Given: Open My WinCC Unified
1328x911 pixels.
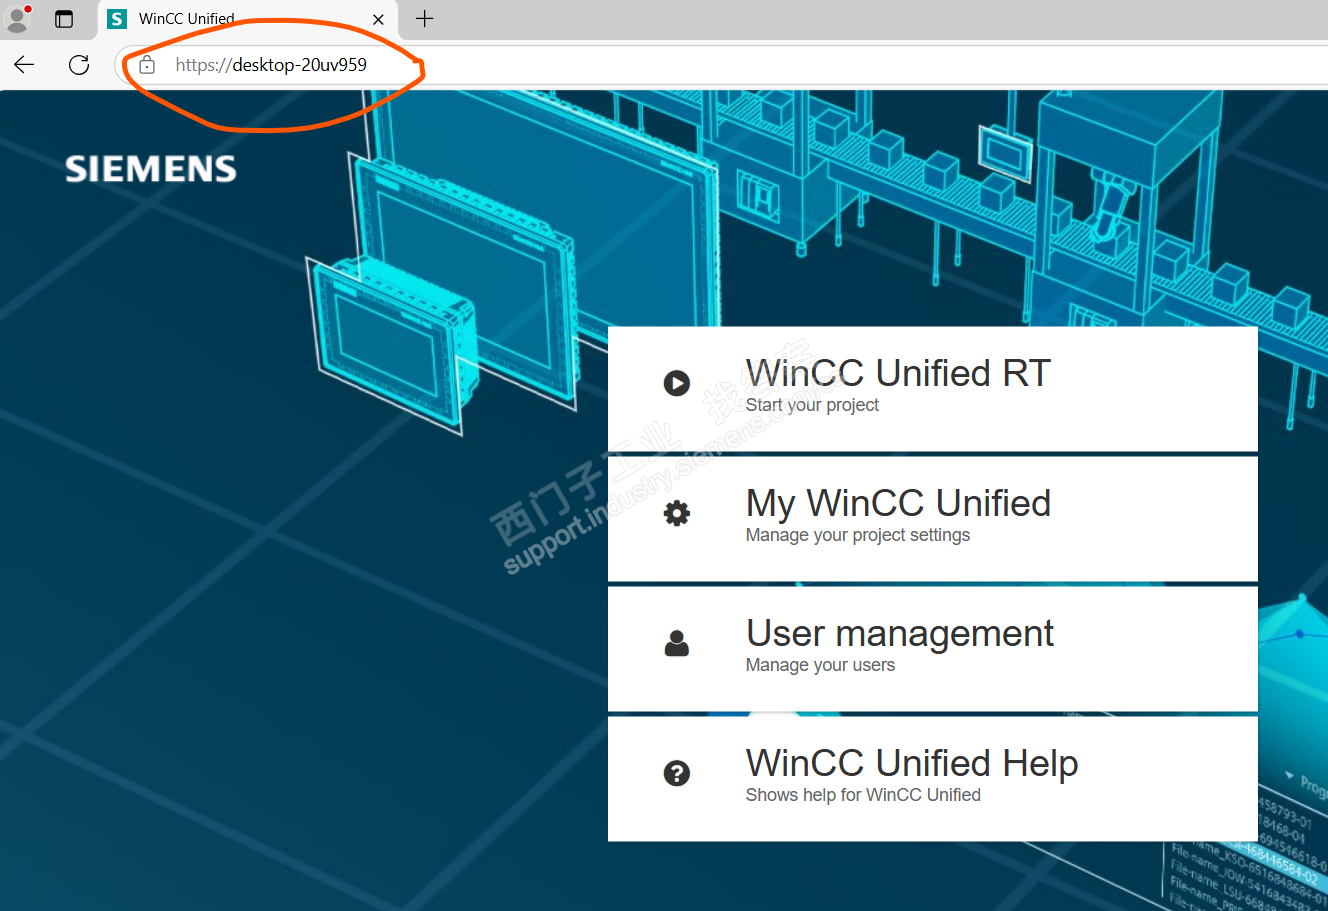Looking at the screenshot, I should tap(932, 519).
